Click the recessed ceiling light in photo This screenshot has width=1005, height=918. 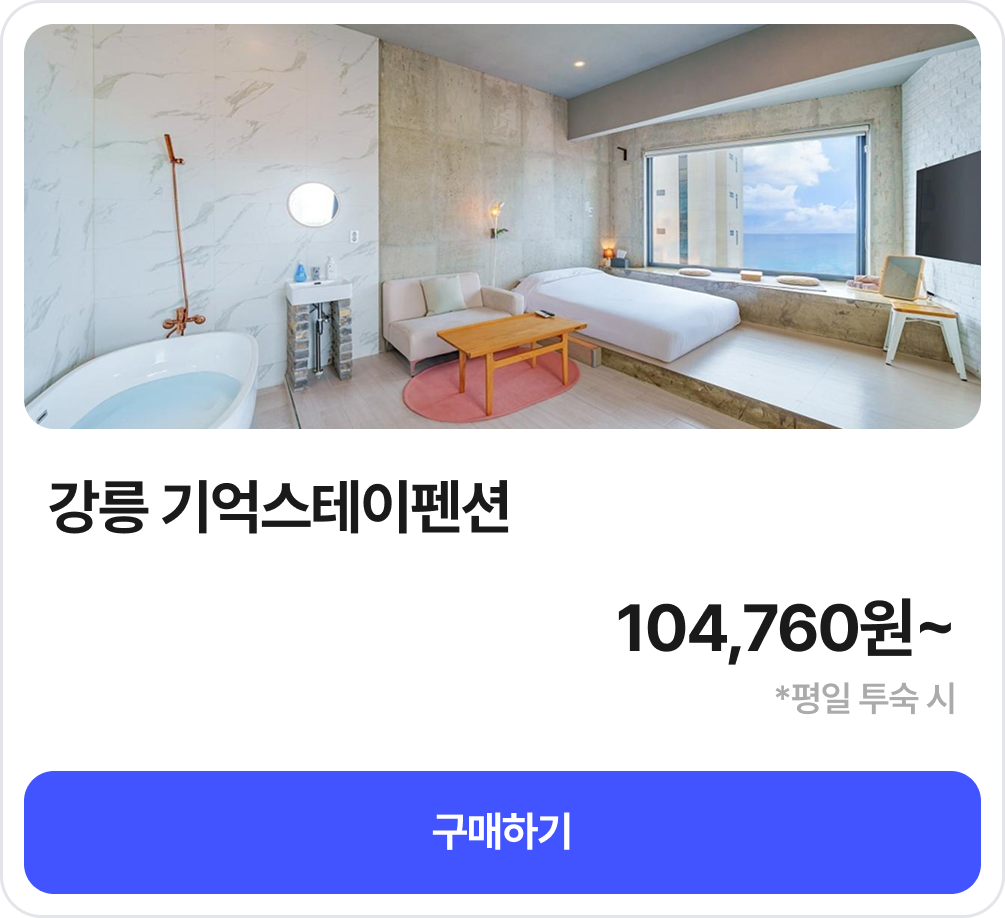pyautogui.click(x=579, y=64)
